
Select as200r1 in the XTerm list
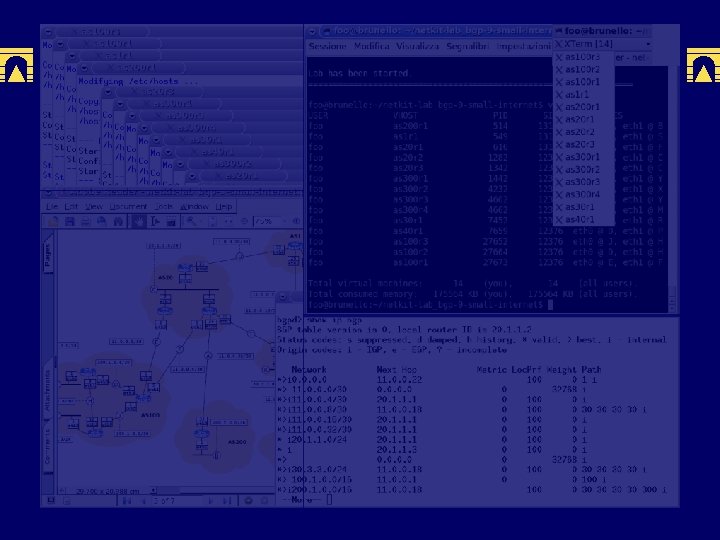(x=583, y=107)
